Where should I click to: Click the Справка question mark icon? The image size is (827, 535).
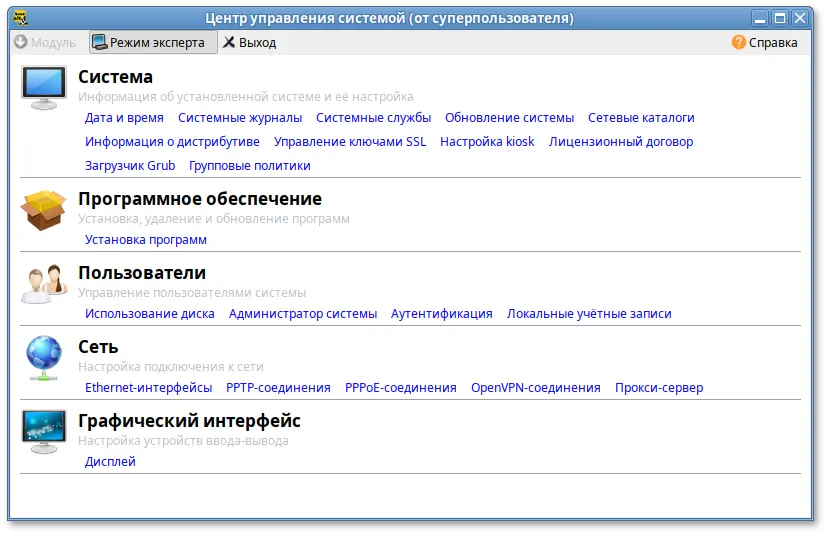tap(738, 42)
